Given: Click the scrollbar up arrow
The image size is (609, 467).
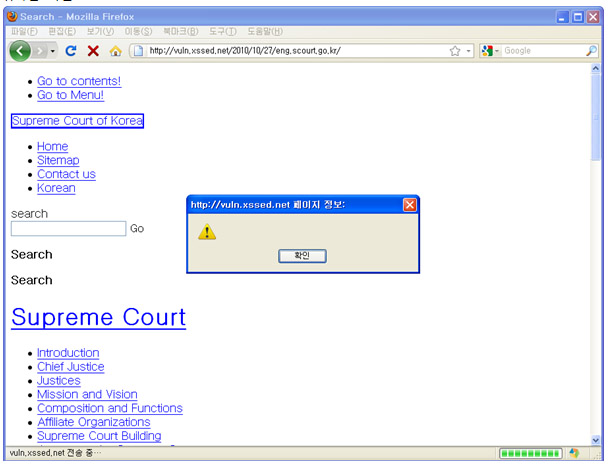Looking at the screenshot, I should coord(595,69).
